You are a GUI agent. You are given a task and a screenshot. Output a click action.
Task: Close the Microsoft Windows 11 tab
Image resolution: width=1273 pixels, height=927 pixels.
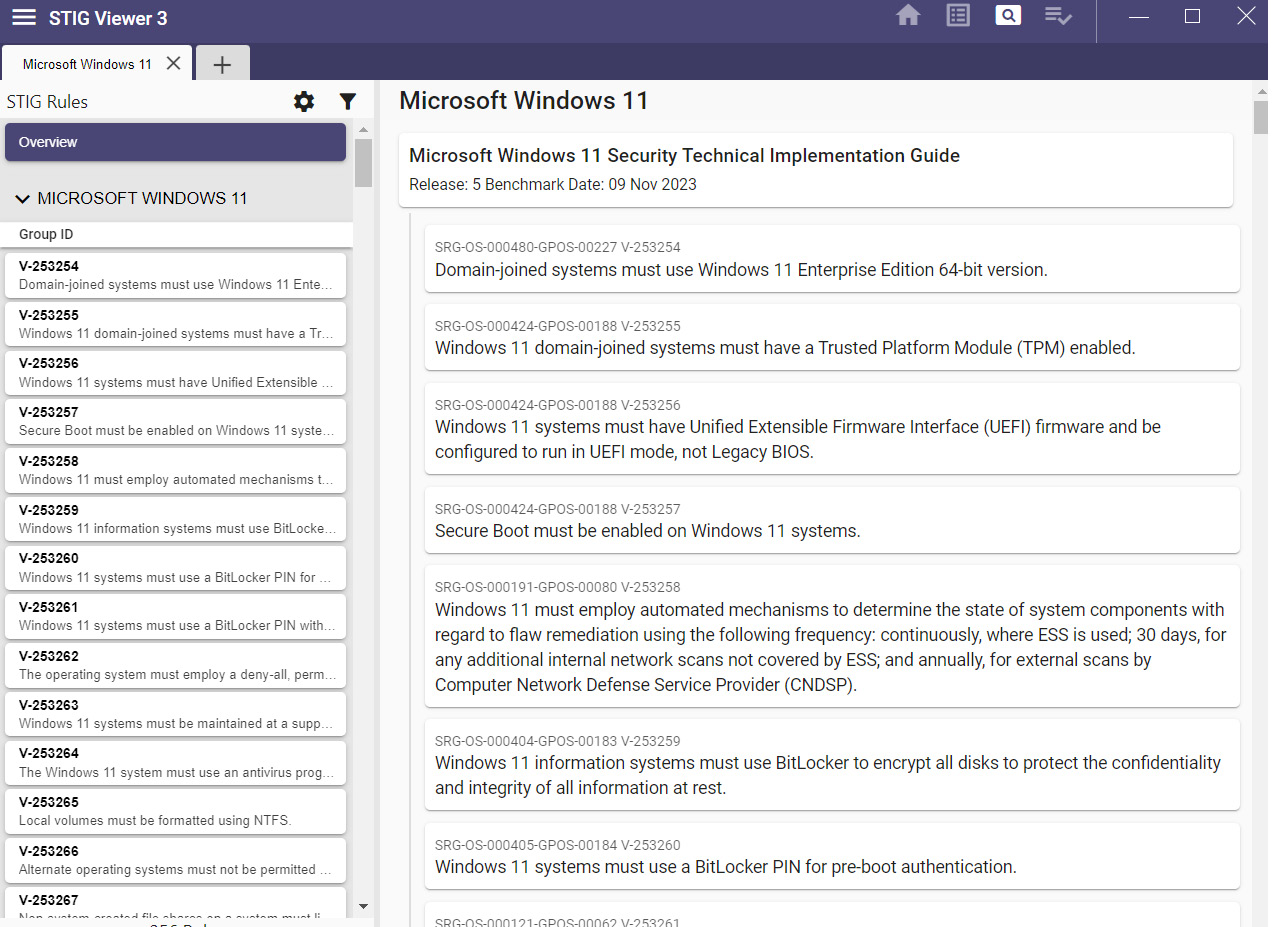pyautogui.click(x=173, y=63)
